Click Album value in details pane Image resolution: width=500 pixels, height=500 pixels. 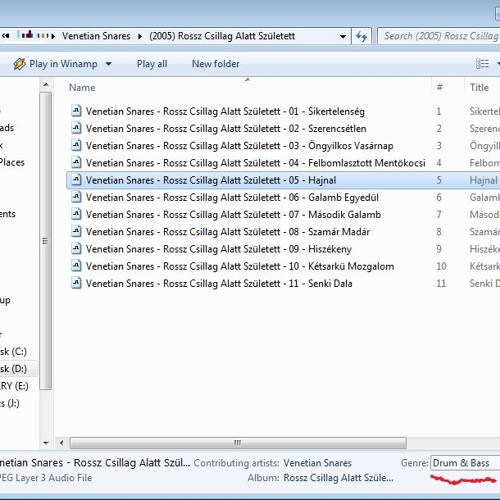click(x=338, y=478)
